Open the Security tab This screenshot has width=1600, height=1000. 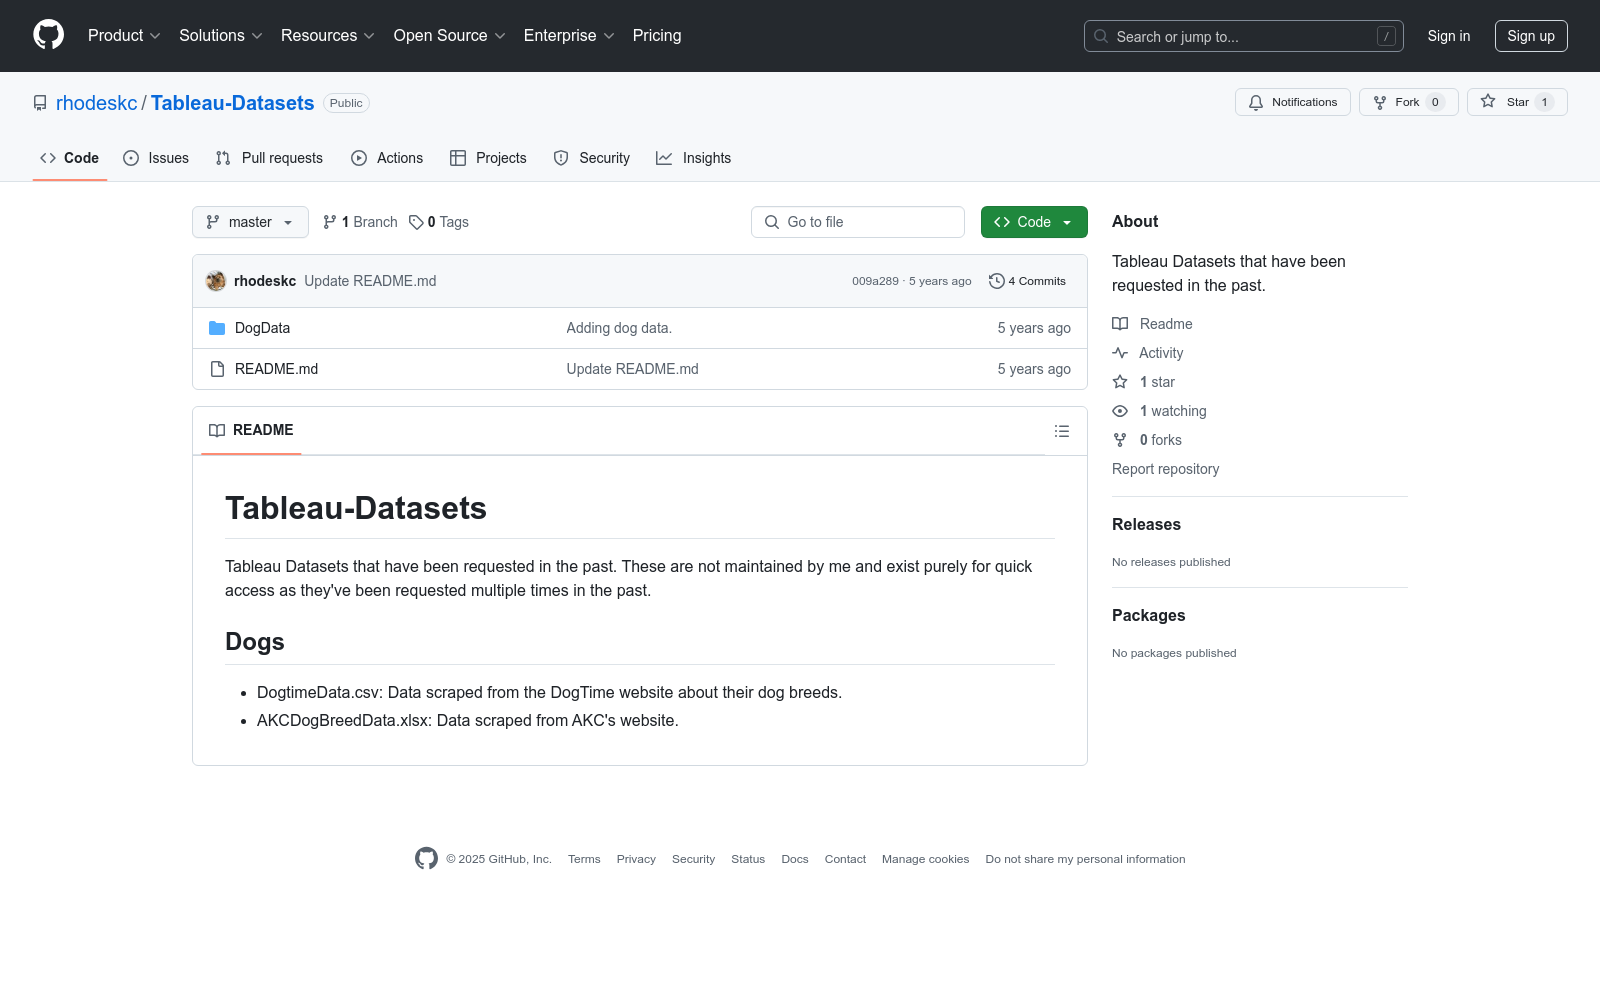click(592, 158)
